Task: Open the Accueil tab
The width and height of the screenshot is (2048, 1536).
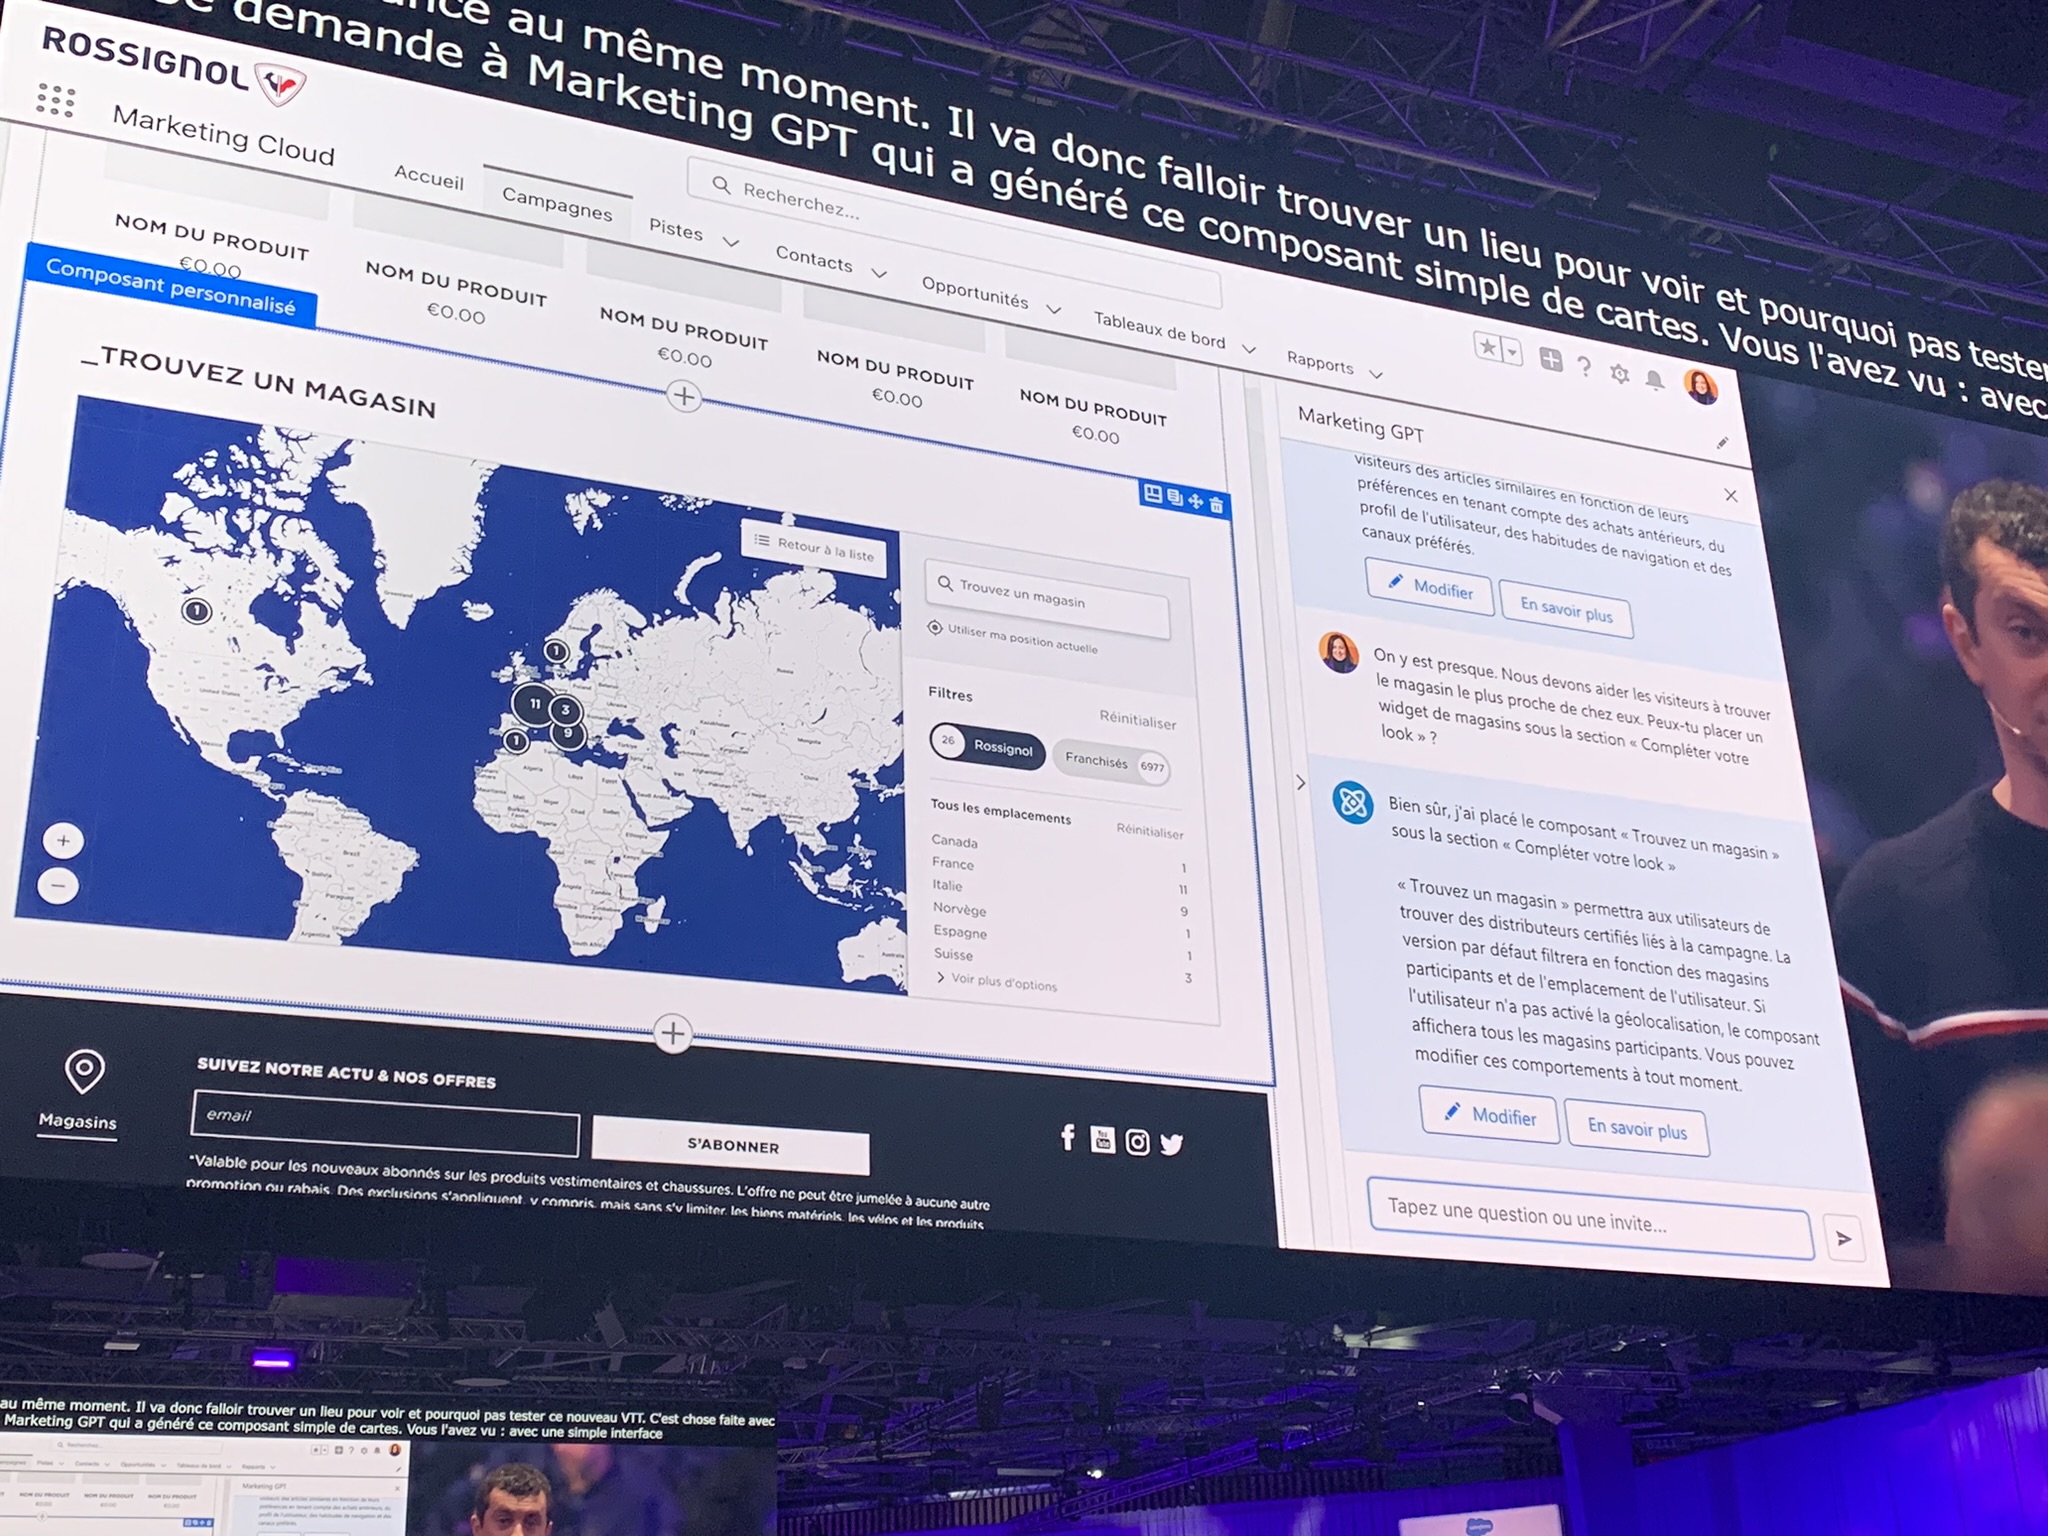Action: (429, 178)
